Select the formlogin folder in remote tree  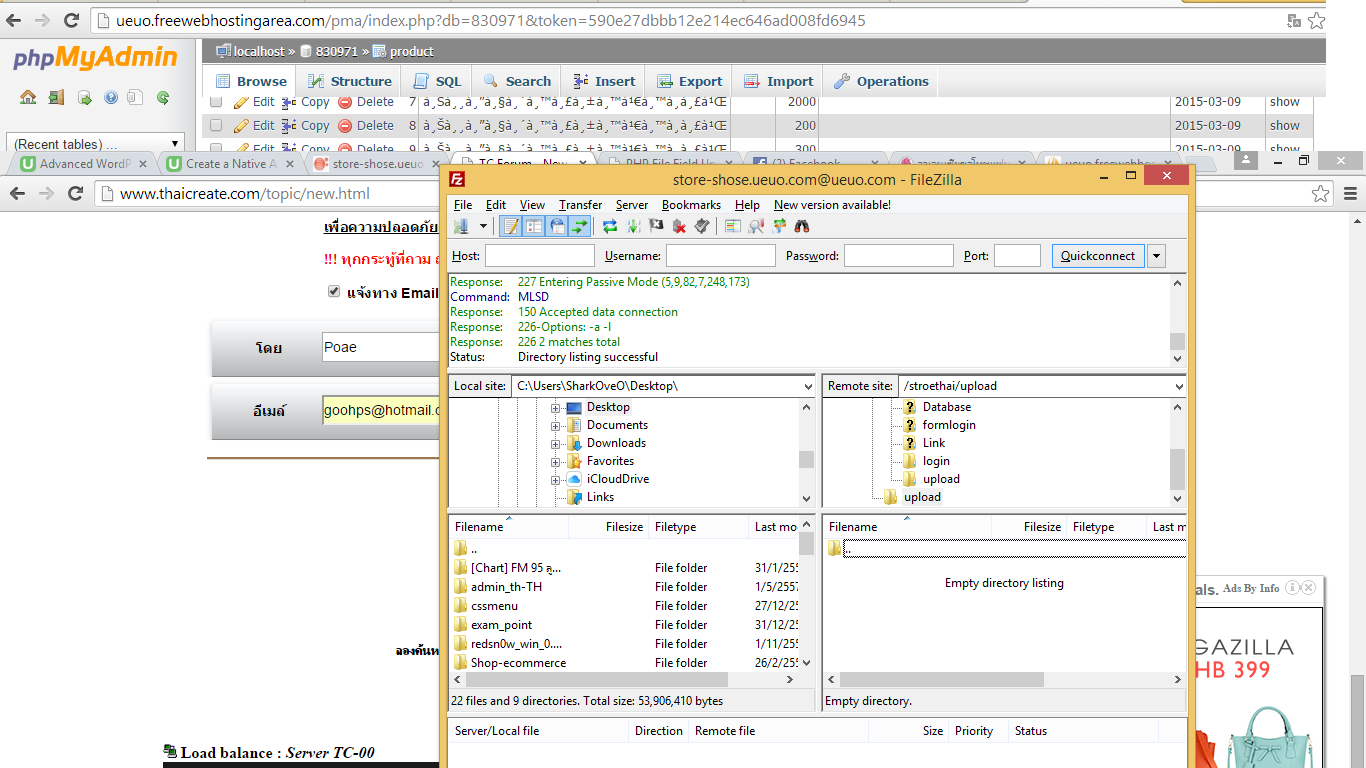949,425
